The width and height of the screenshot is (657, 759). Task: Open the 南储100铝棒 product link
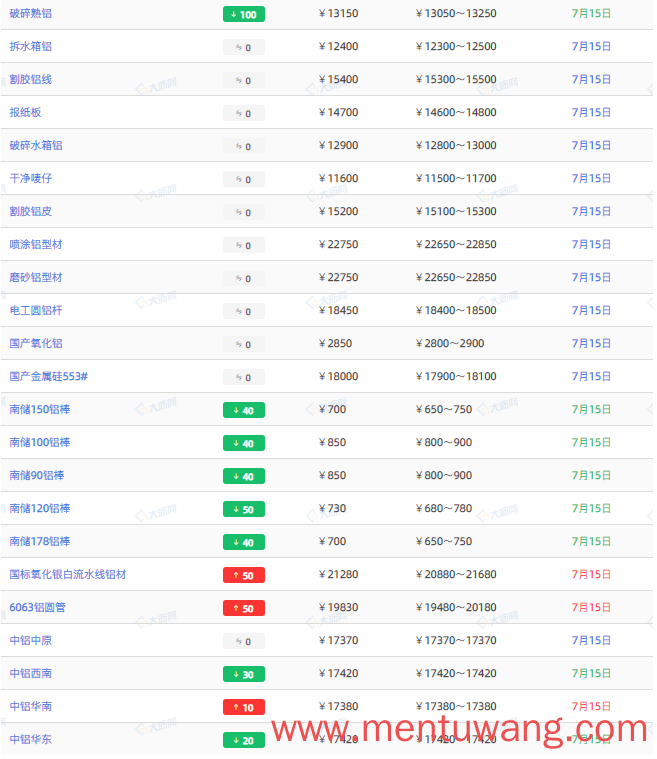point(40,442)
